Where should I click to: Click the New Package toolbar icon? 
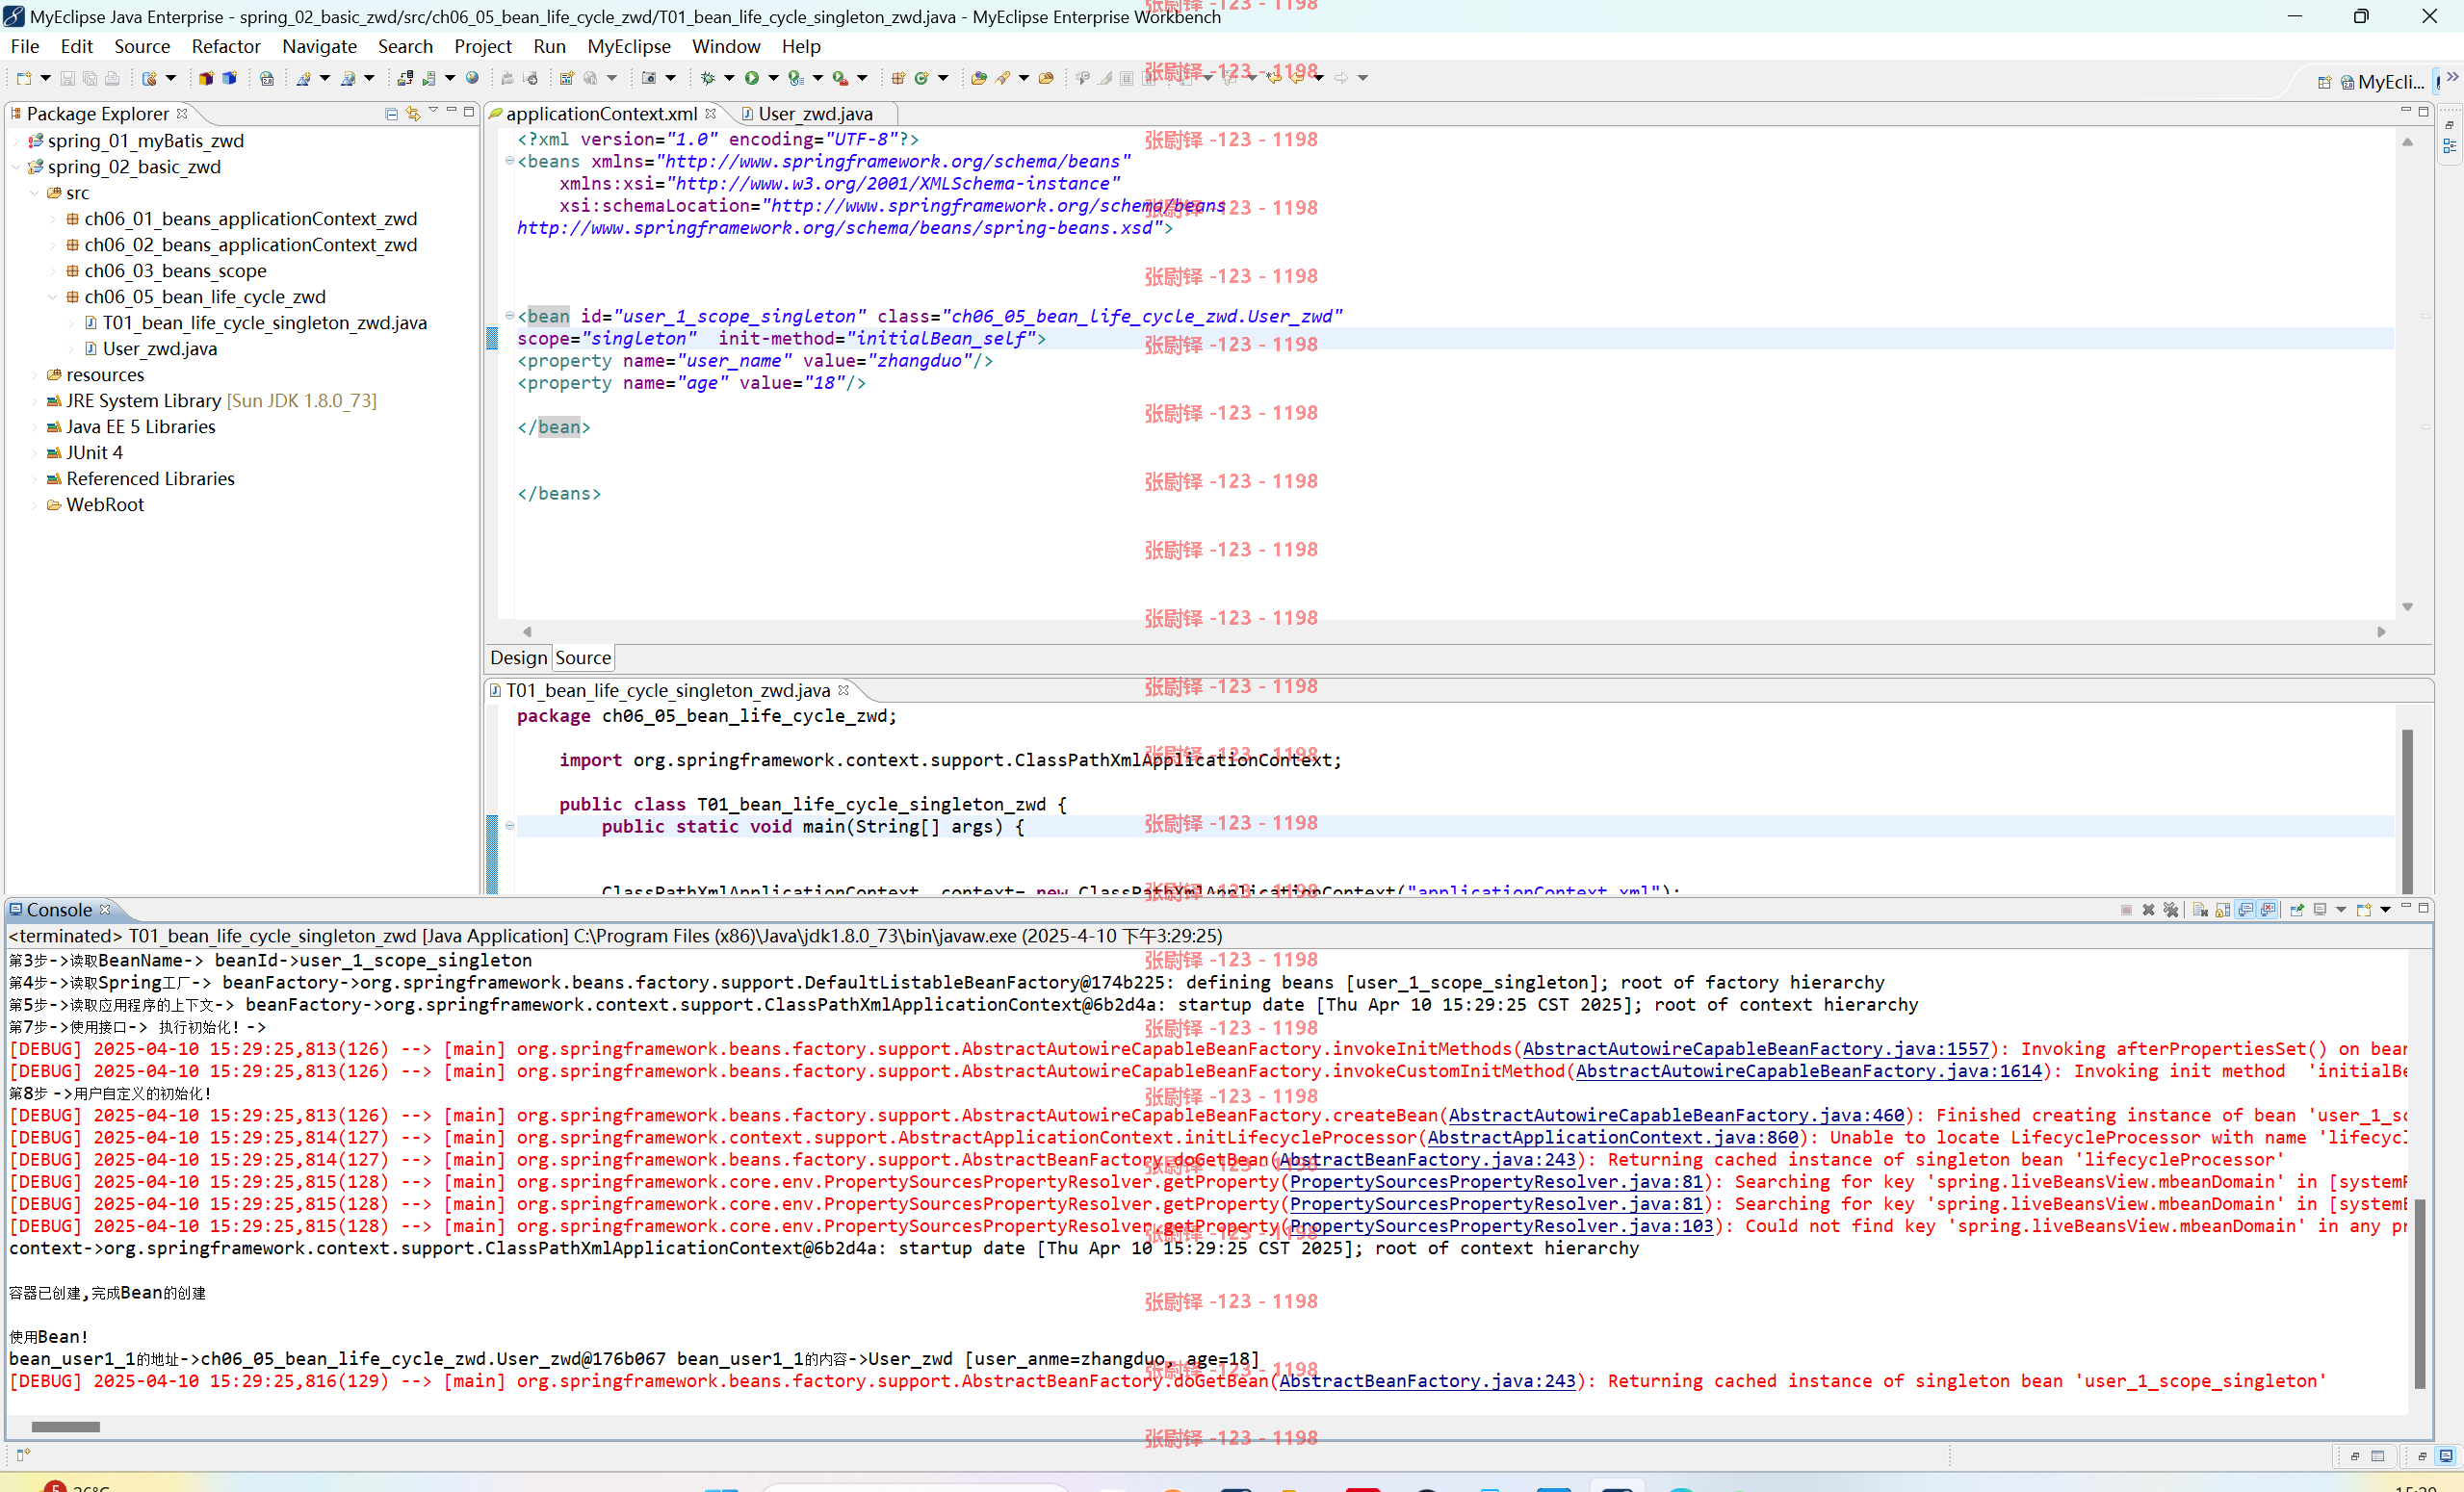pyautogui.click(x=898, y=78)
